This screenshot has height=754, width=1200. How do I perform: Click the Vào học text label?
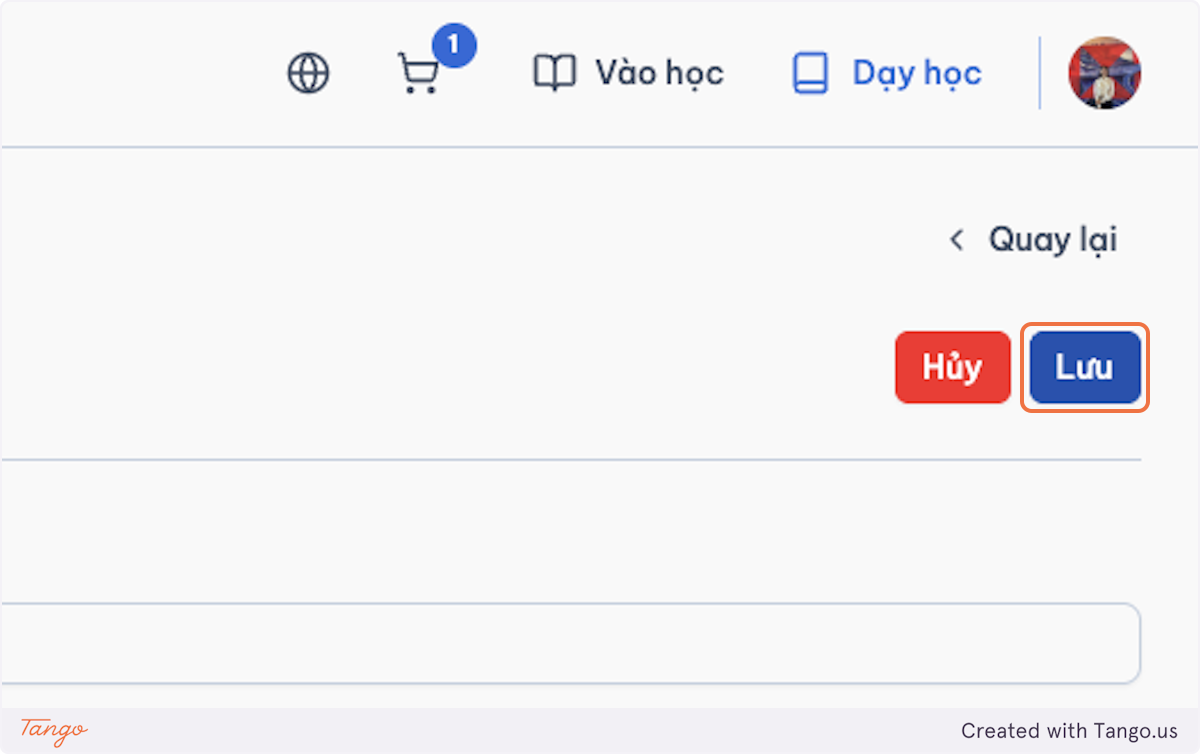pyautogui.click(x=660, y=73)
